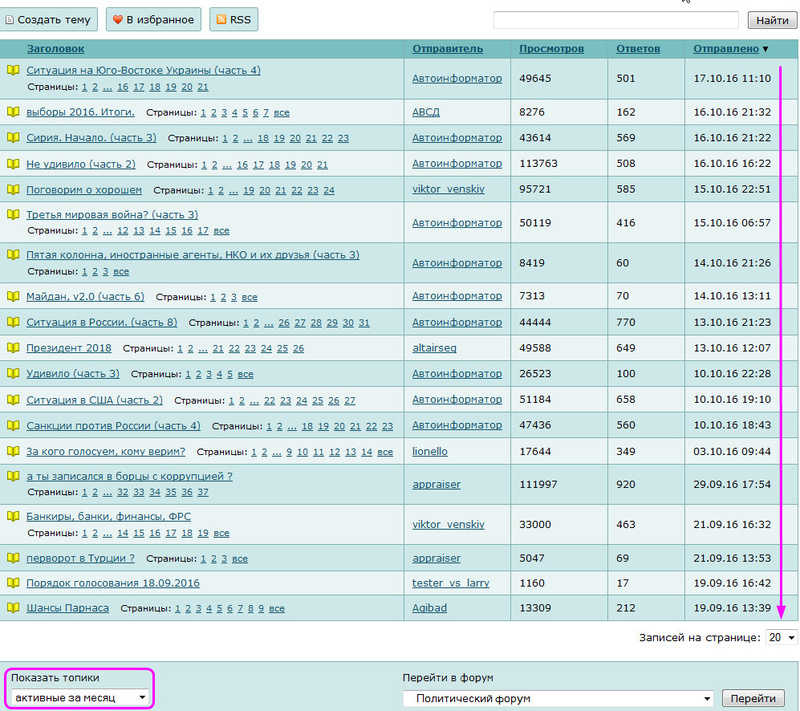
Task: Click the search text field at top
Action: tap(615, 20)
